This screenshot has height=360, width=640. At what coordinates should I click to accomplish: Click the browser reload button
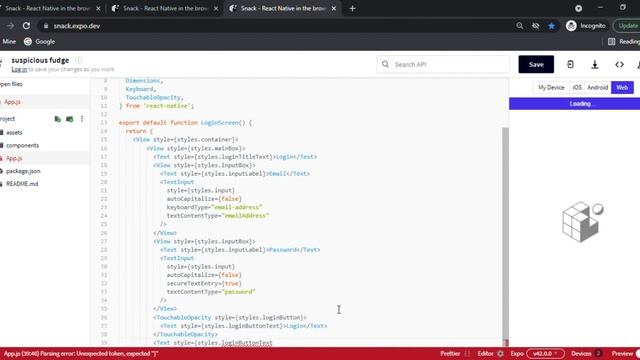point(26,26)
